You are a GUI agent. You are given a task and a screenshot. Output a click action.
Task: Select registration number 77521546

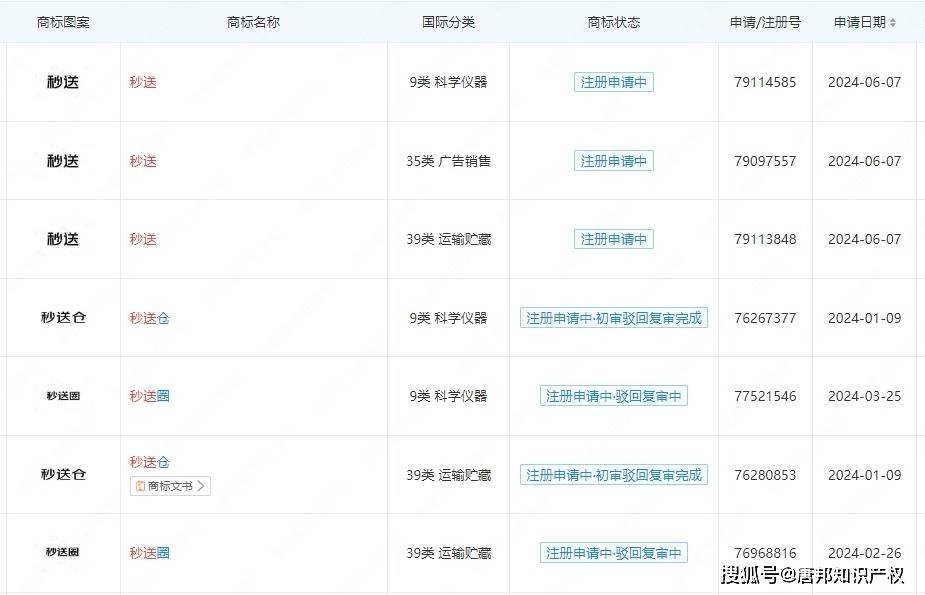[x=765, y=396]
